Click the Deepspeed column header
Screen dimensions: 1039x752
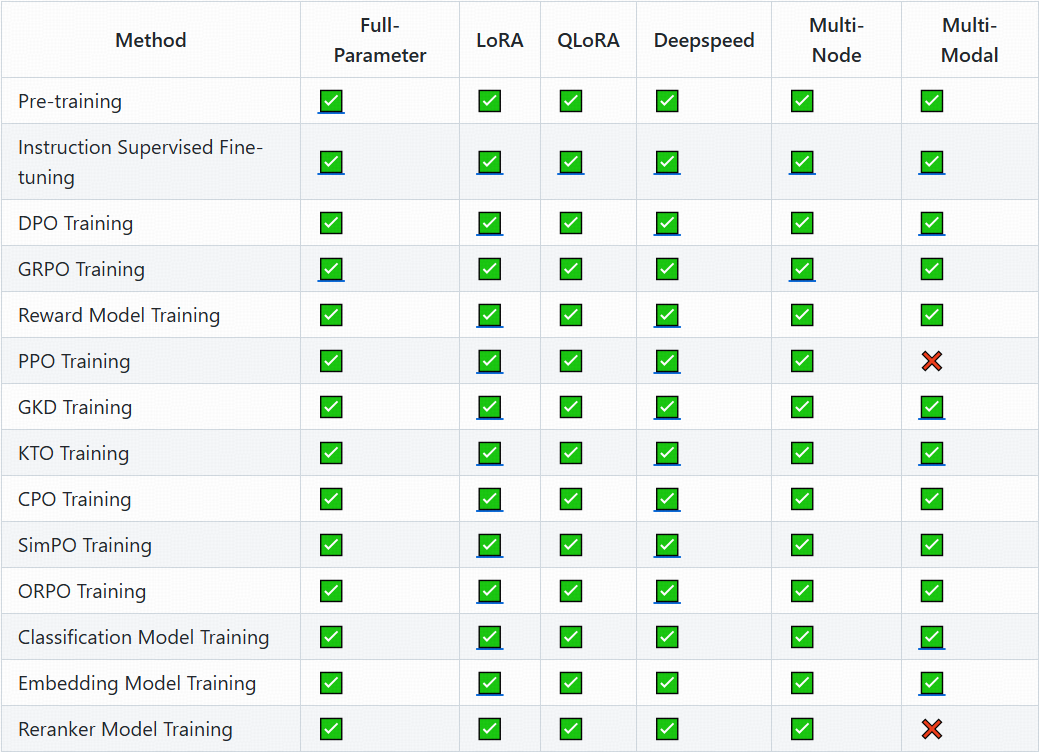coord(704,40)
